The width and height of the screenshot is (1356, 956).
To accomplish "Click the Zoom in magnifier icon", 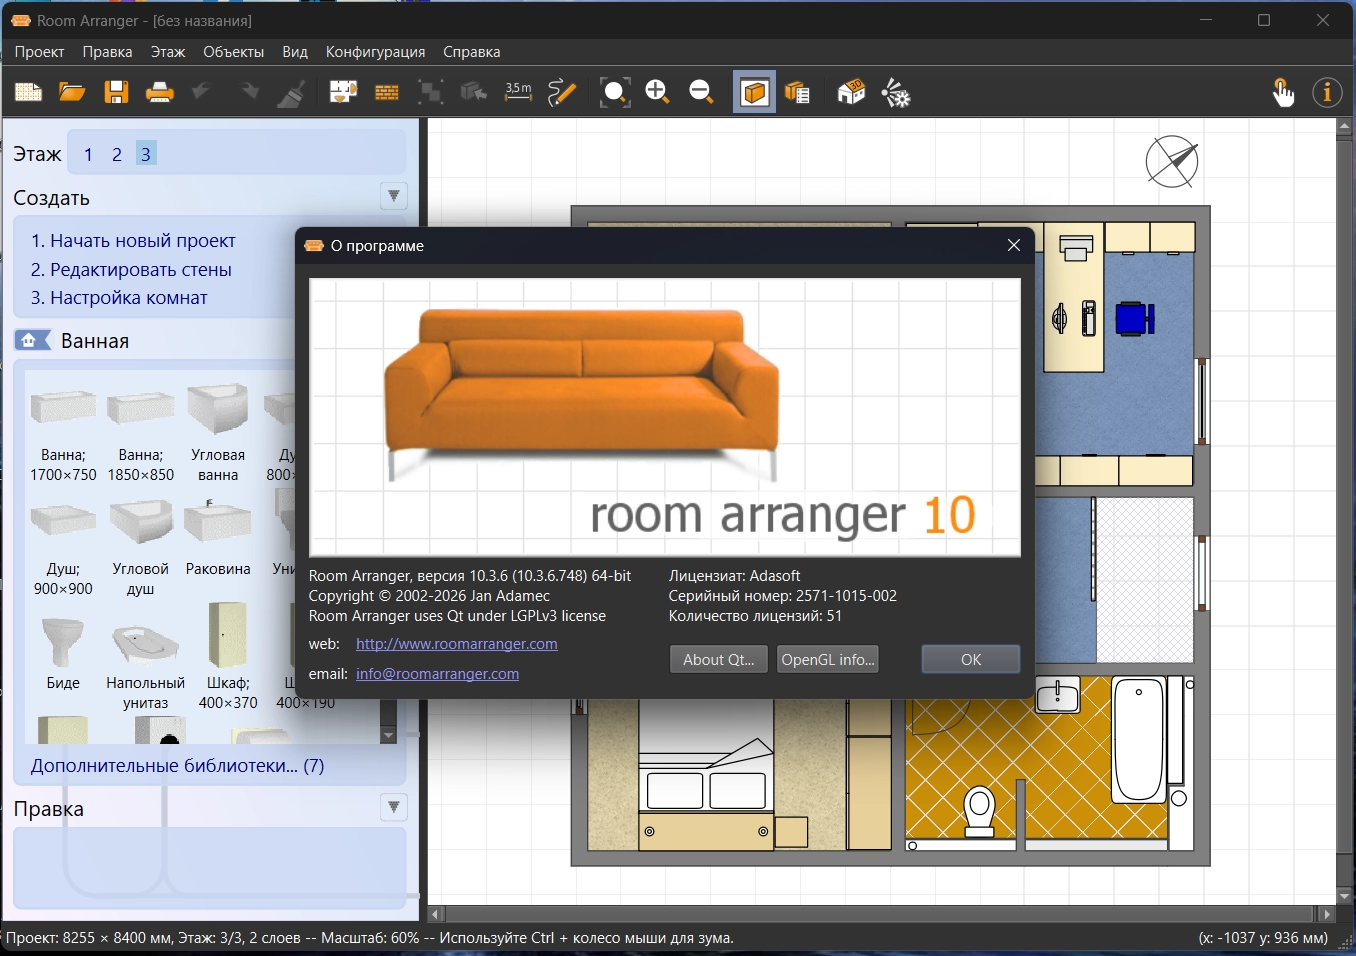I will 657,93.
